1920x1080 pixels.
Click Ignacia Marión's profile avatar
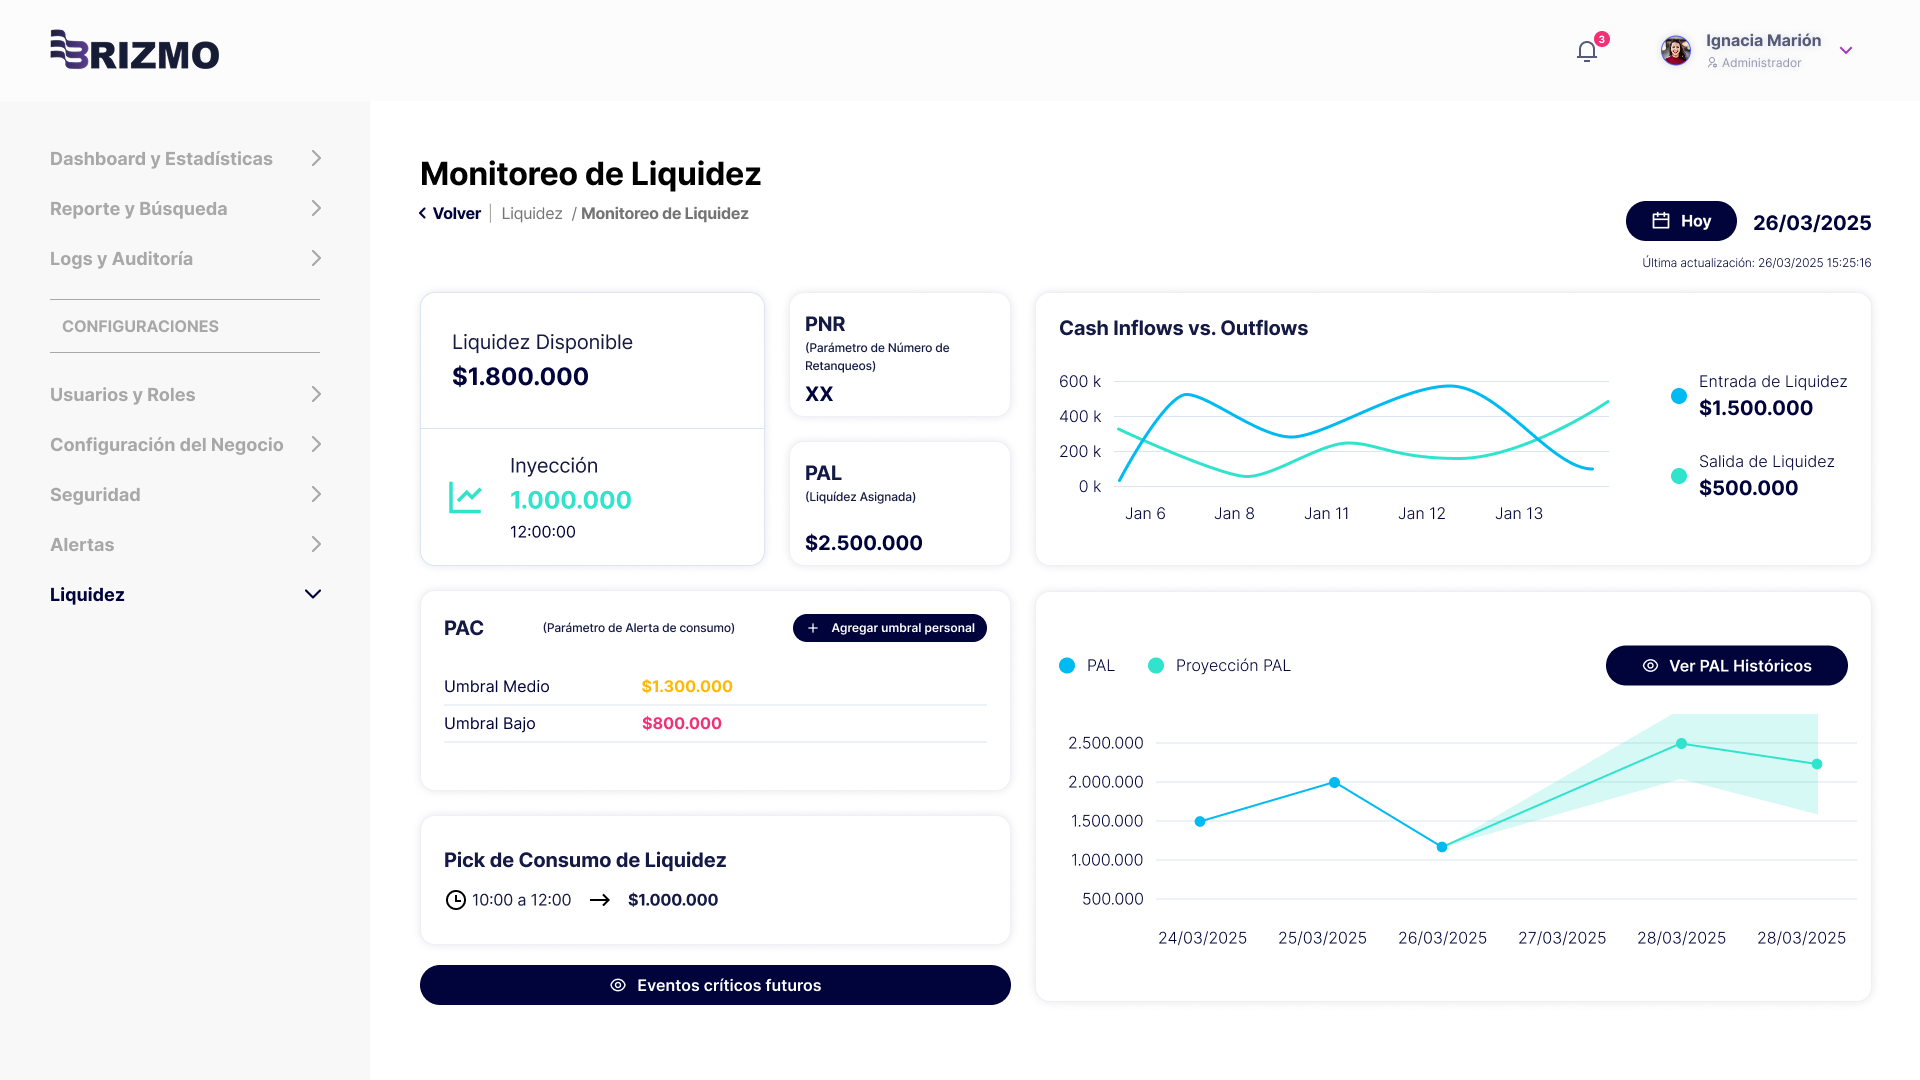pos(1676,50)
